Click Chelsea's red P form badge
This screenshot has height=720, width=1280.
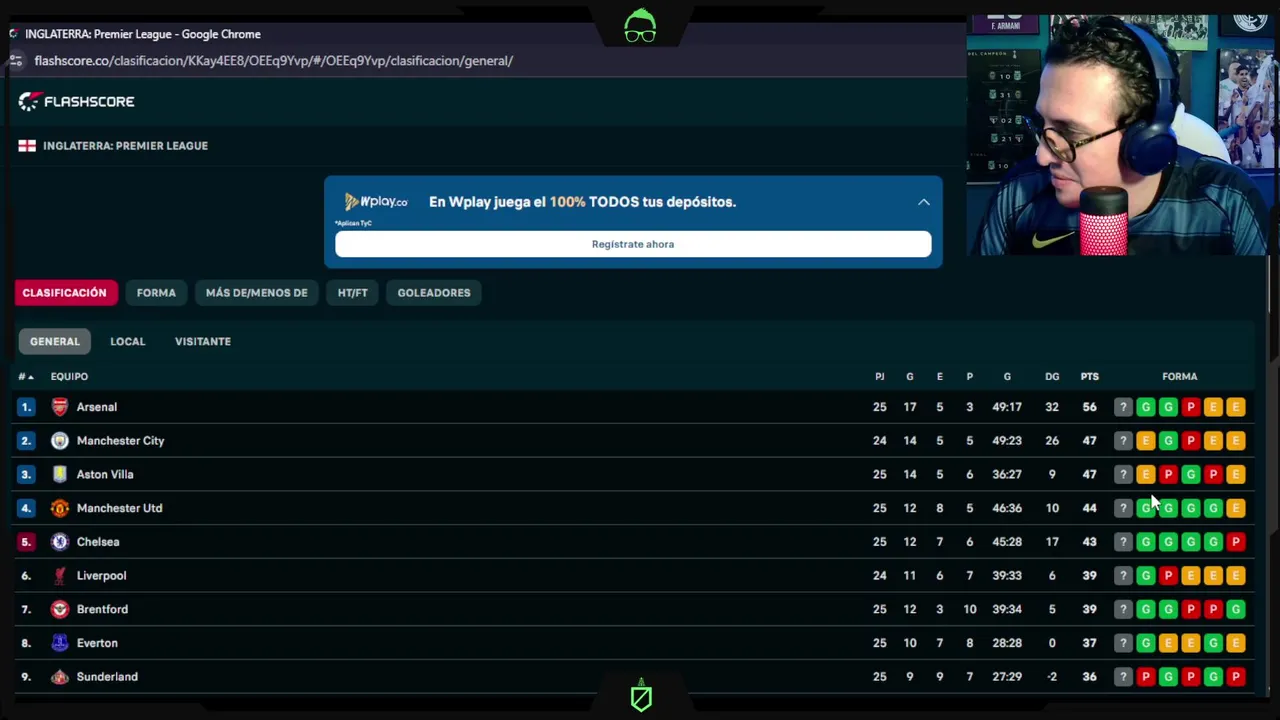tap(1236, 542)
